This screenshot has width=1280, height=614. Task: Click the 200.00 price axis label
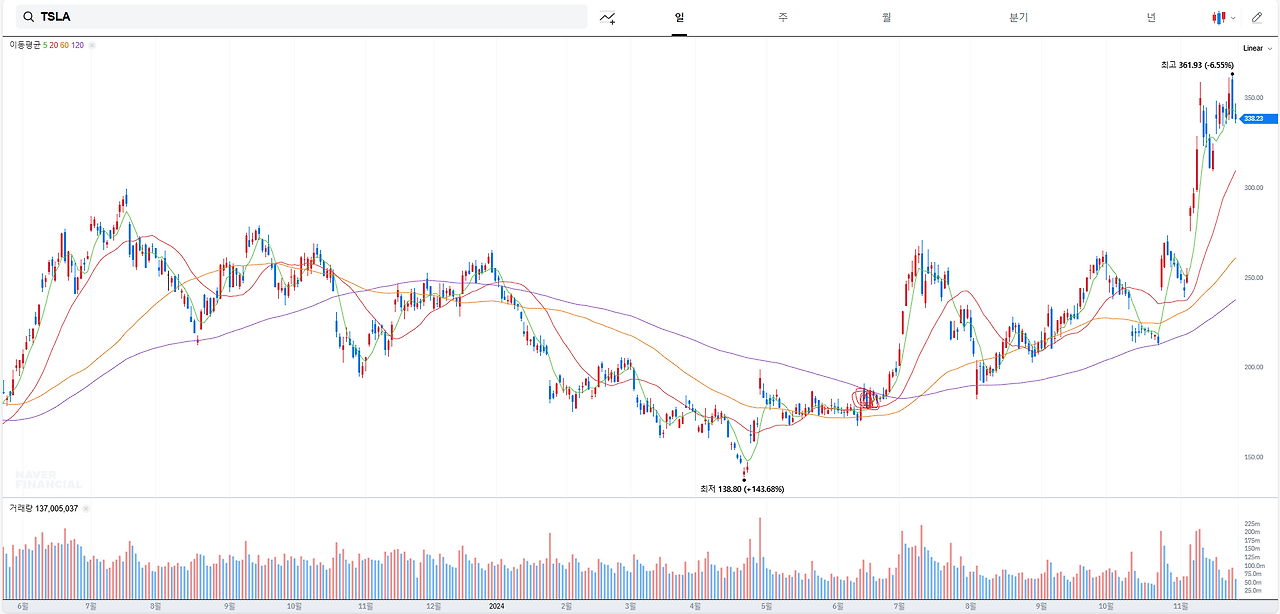(1253, 367)
